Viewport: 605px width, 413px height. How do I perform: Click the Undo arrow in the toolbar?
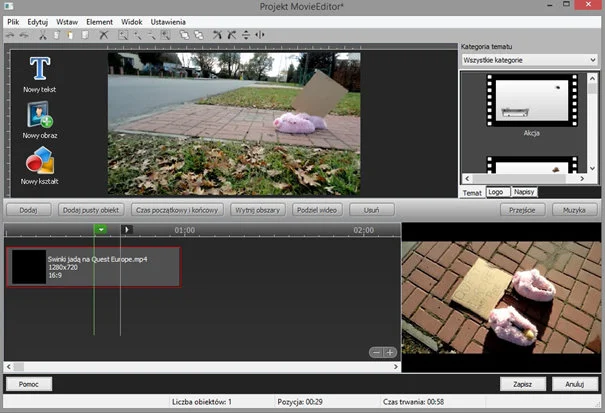10,35
